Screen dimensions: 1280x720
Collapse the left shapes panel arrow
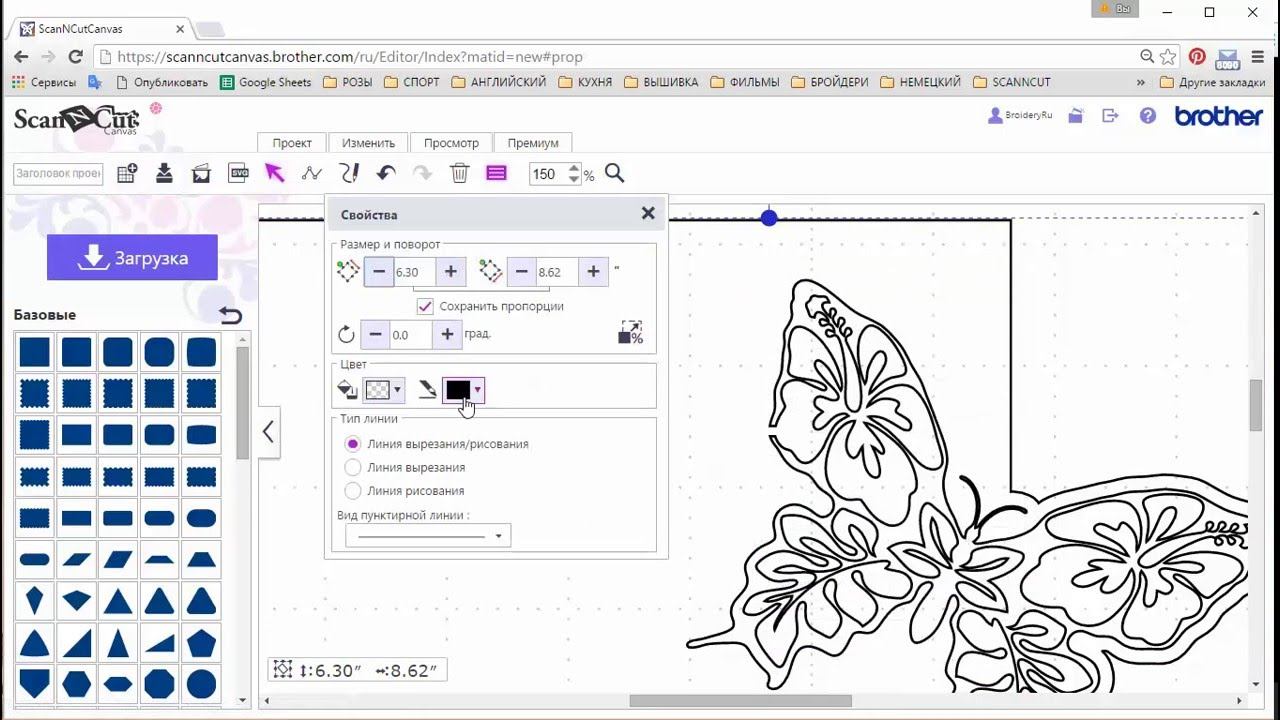[x=268, y=432]
